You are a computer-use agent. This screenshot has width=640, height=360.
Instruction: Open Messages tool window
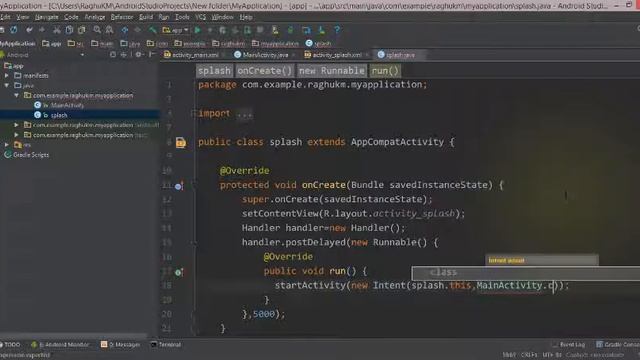click(x=120, y=344)
